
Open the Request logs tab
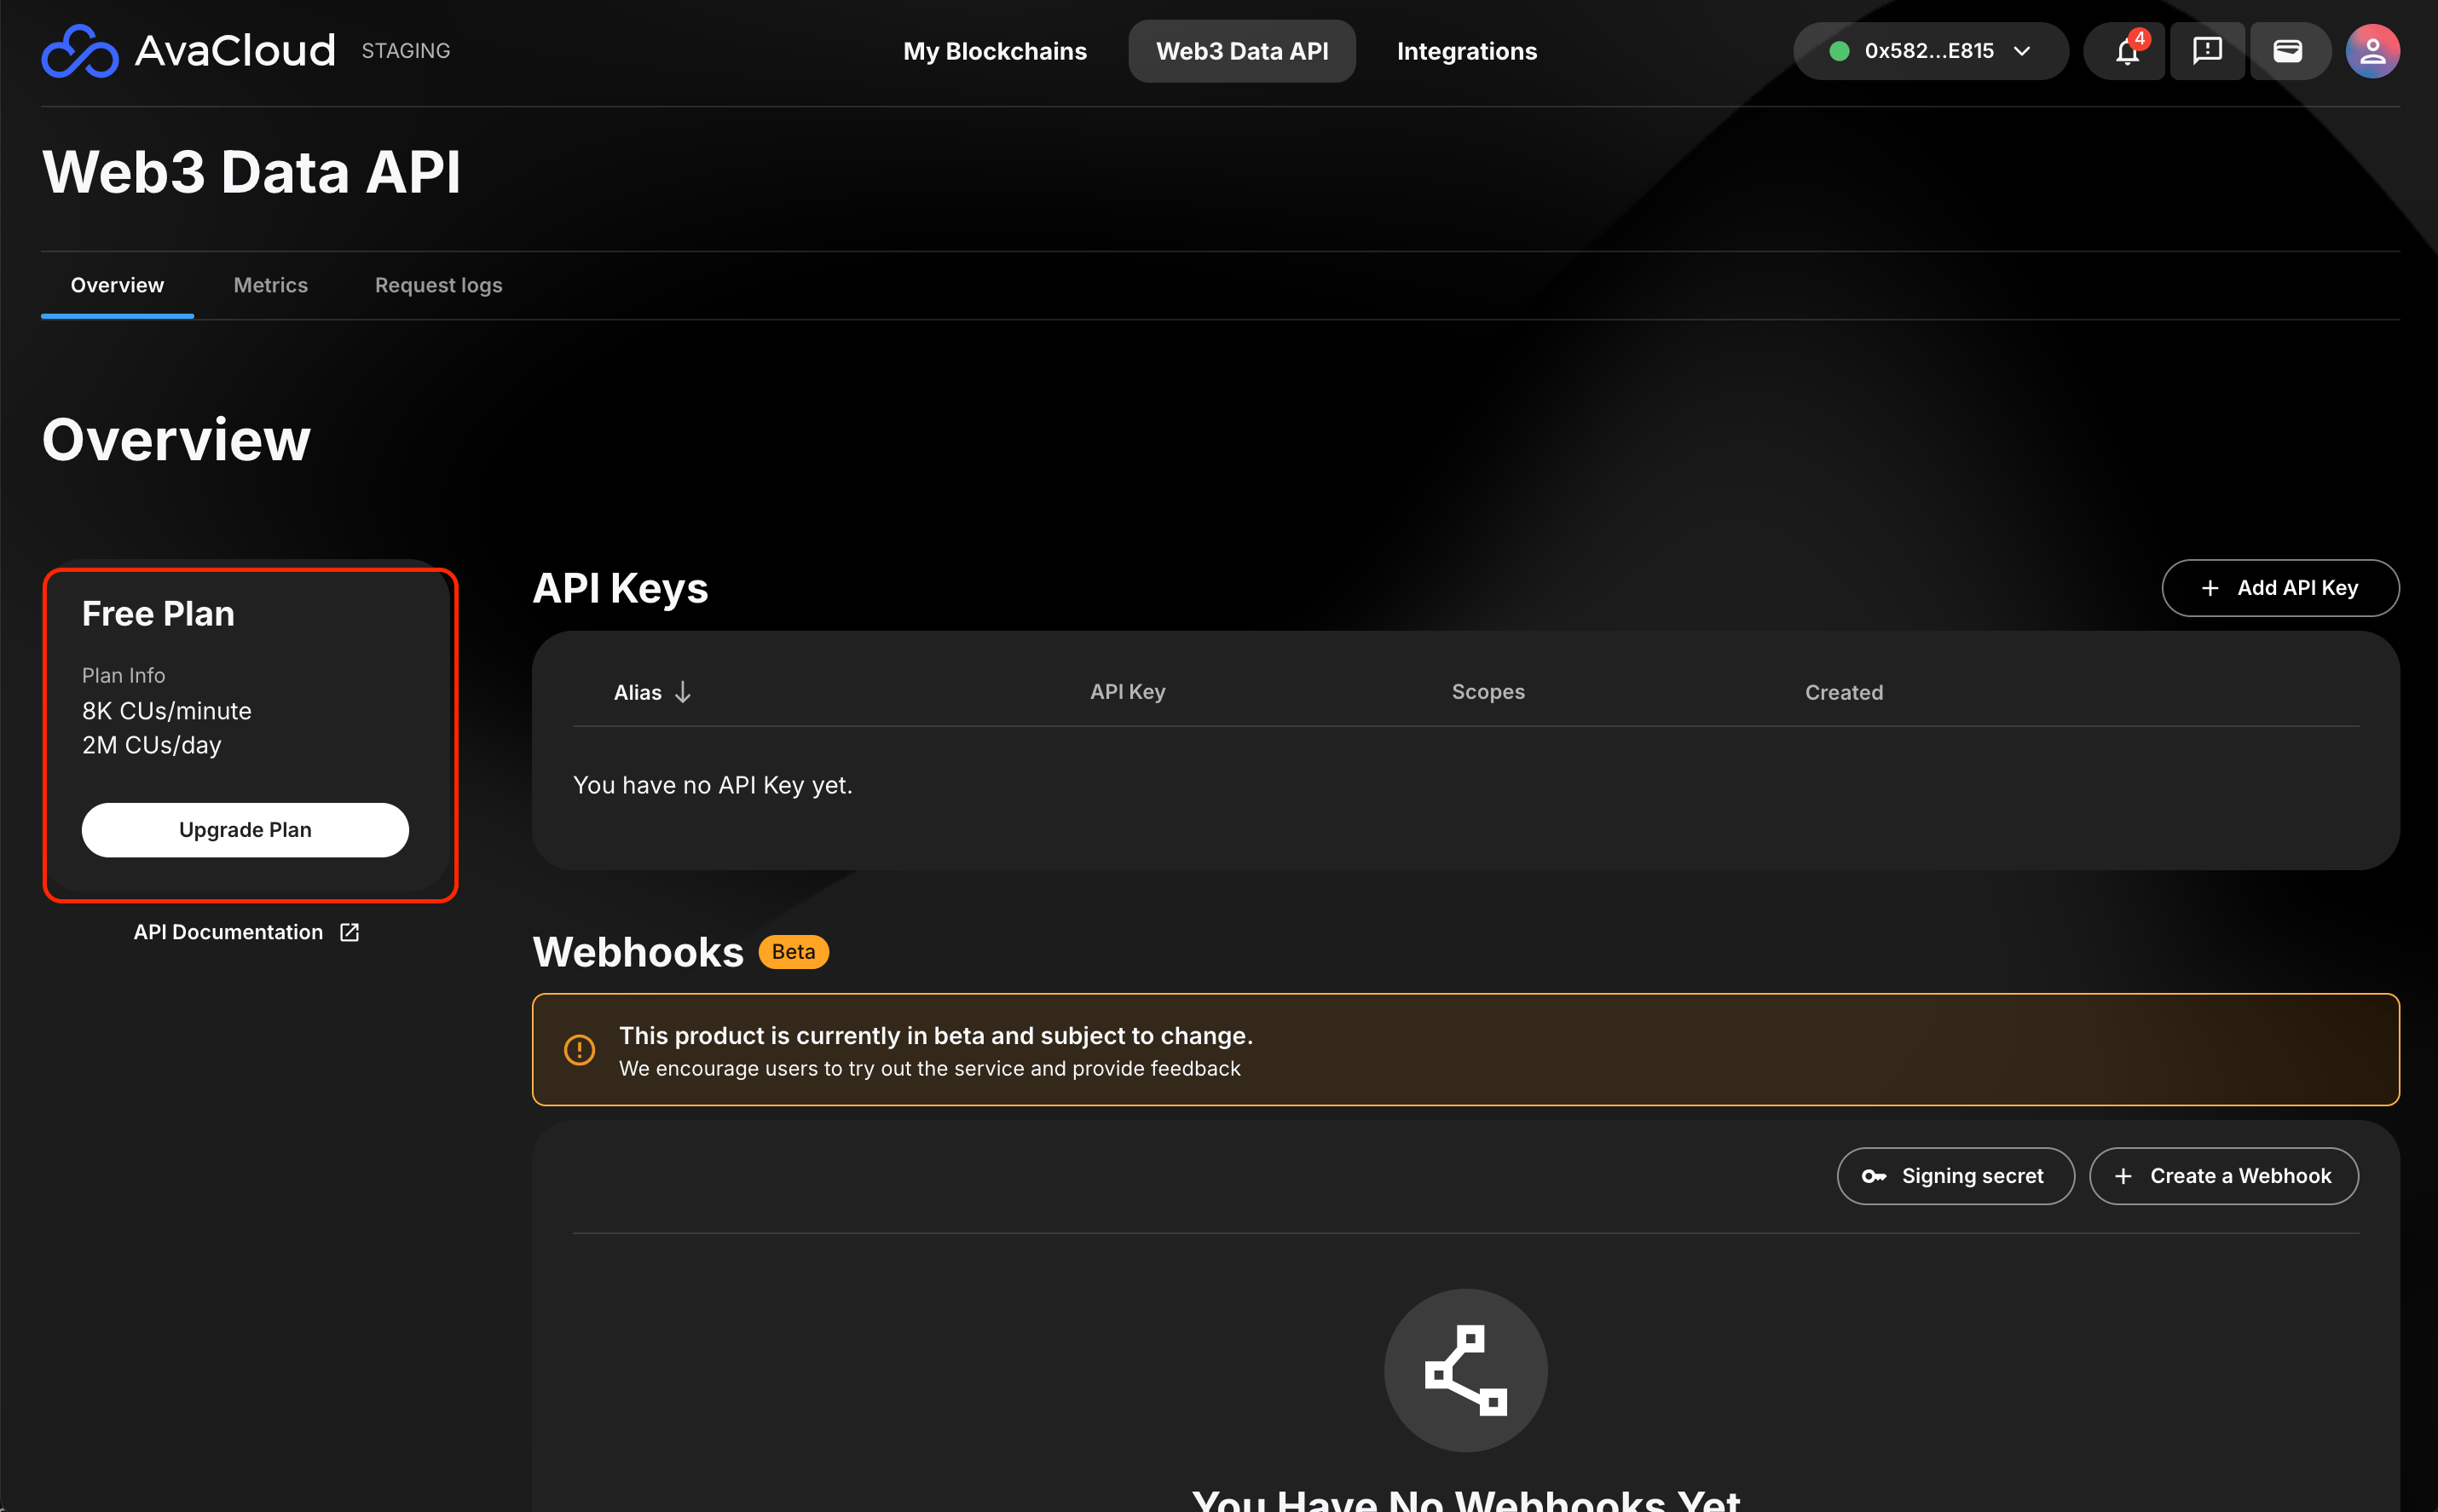coord(438,285)
